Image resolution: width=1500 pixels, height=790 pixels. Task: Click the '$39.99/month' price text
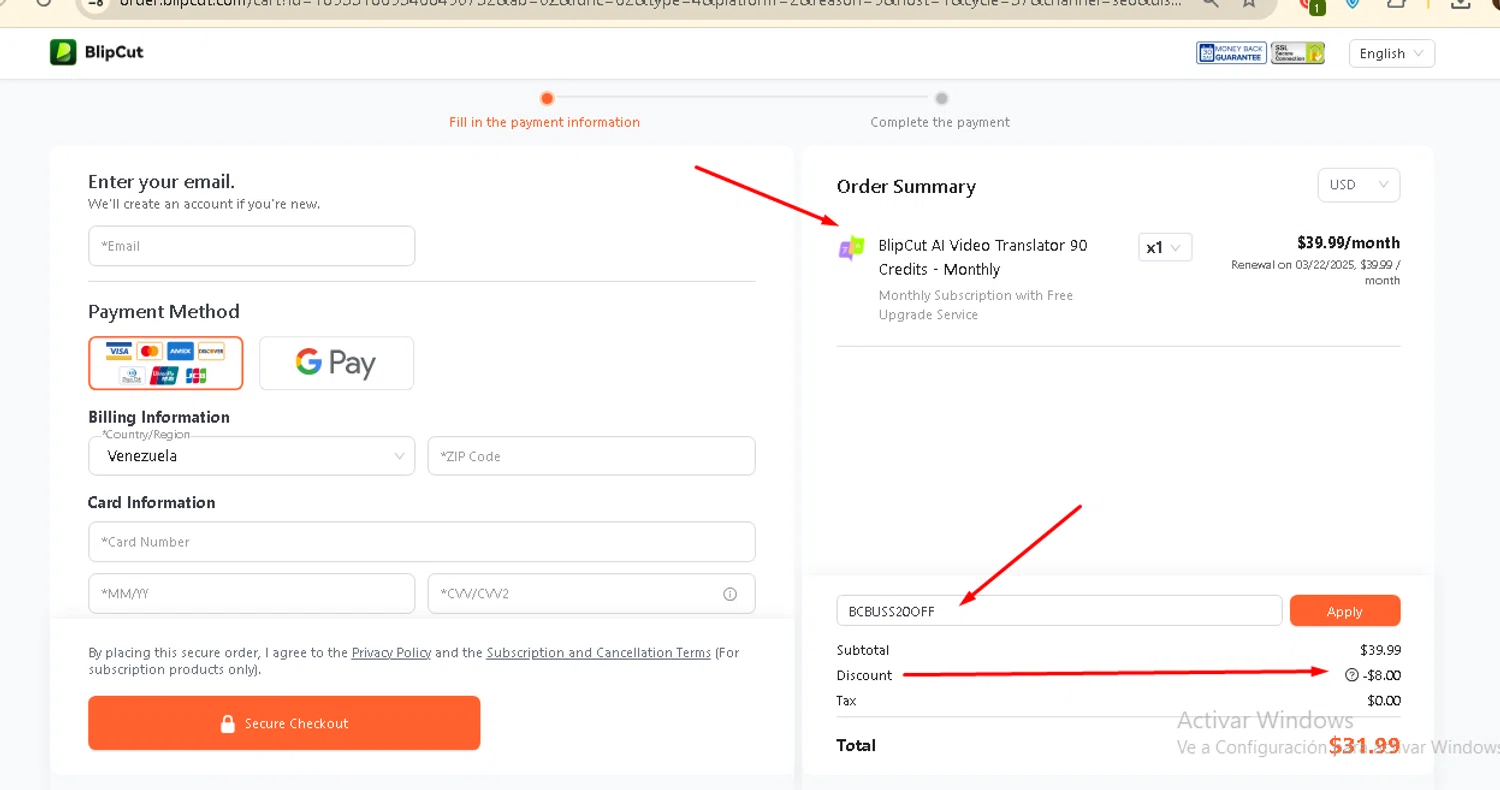[x=1348, y=243]
